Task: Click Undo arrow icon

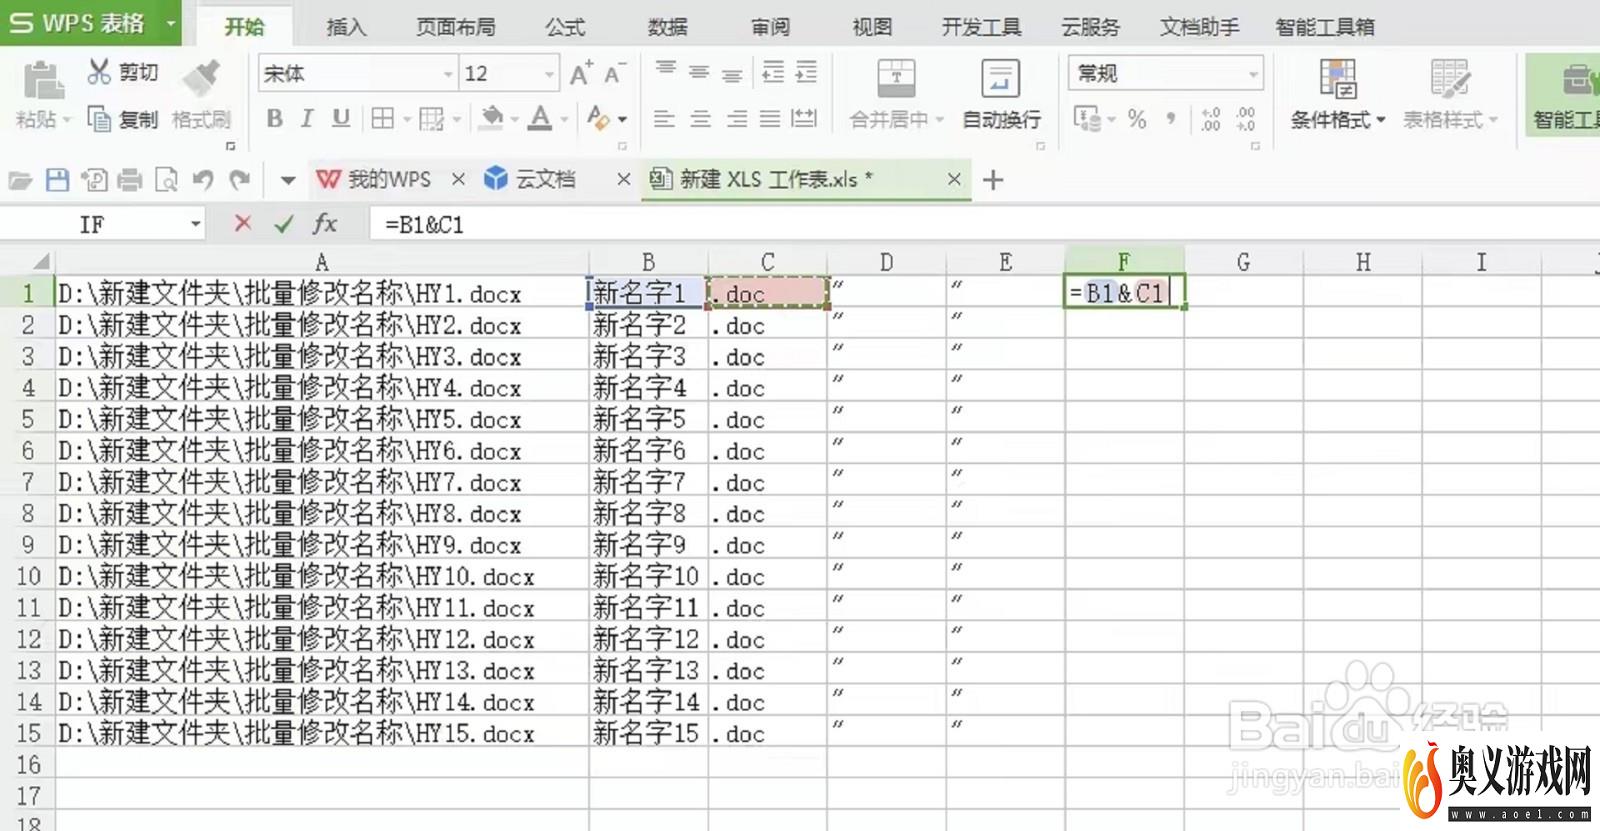Action: coord(203,180)
